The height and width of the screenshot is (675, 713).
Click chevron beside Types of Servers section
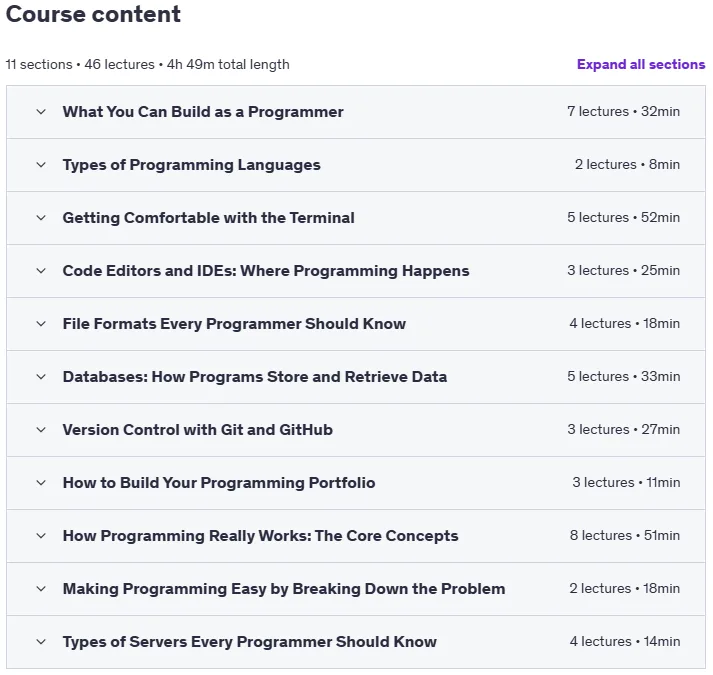pyautogui.click(x=41, y=642)
